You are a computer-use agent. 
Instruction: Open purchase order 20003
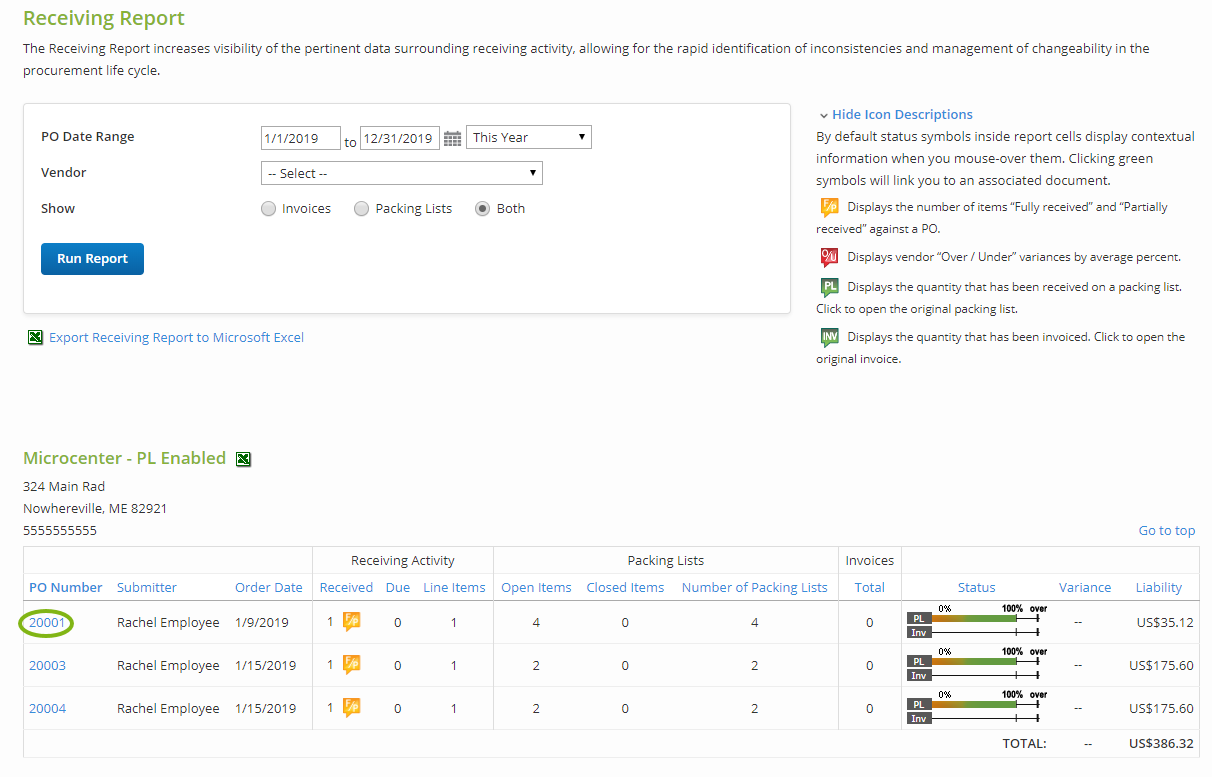pos(47,666)
